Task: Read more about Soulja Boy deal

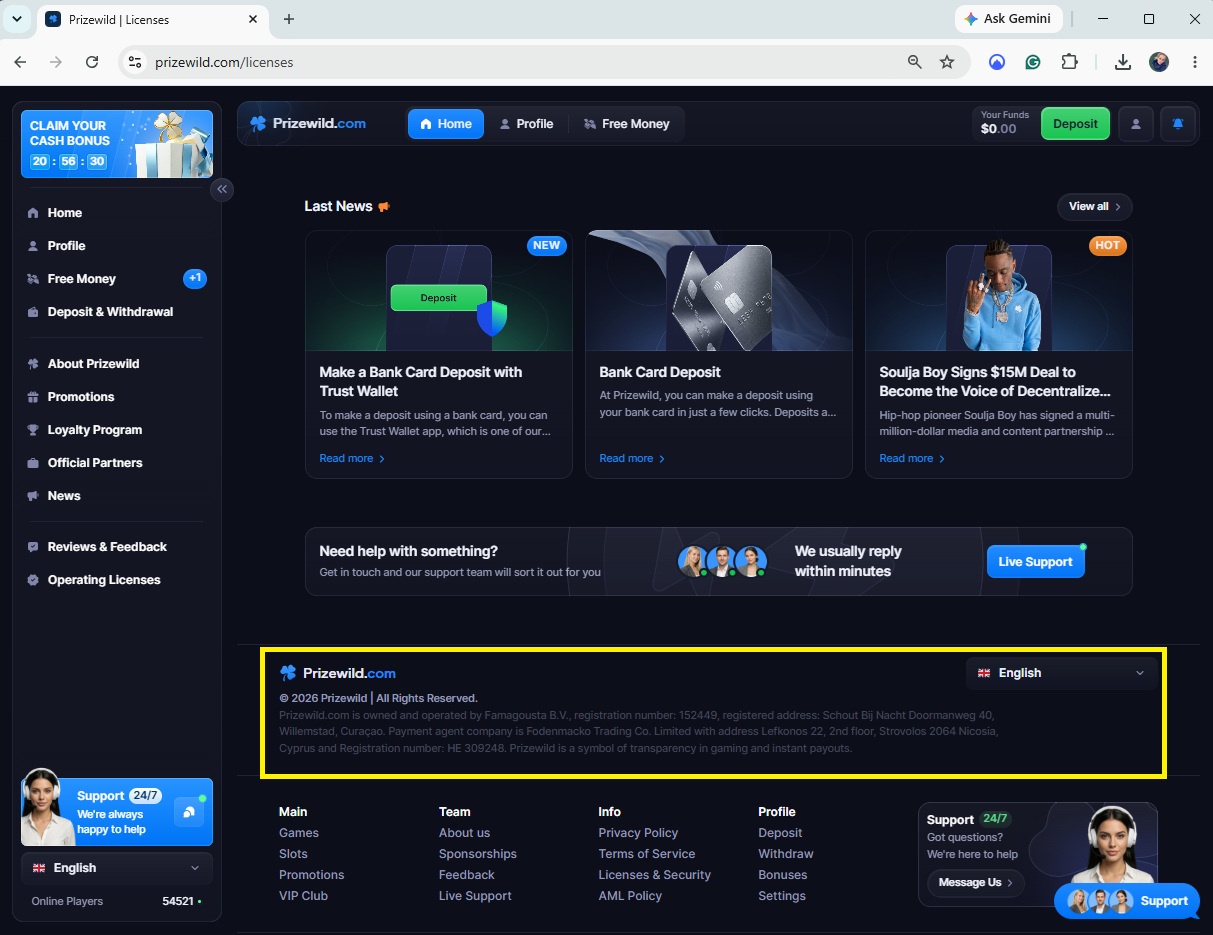Action: pos(912,458)
